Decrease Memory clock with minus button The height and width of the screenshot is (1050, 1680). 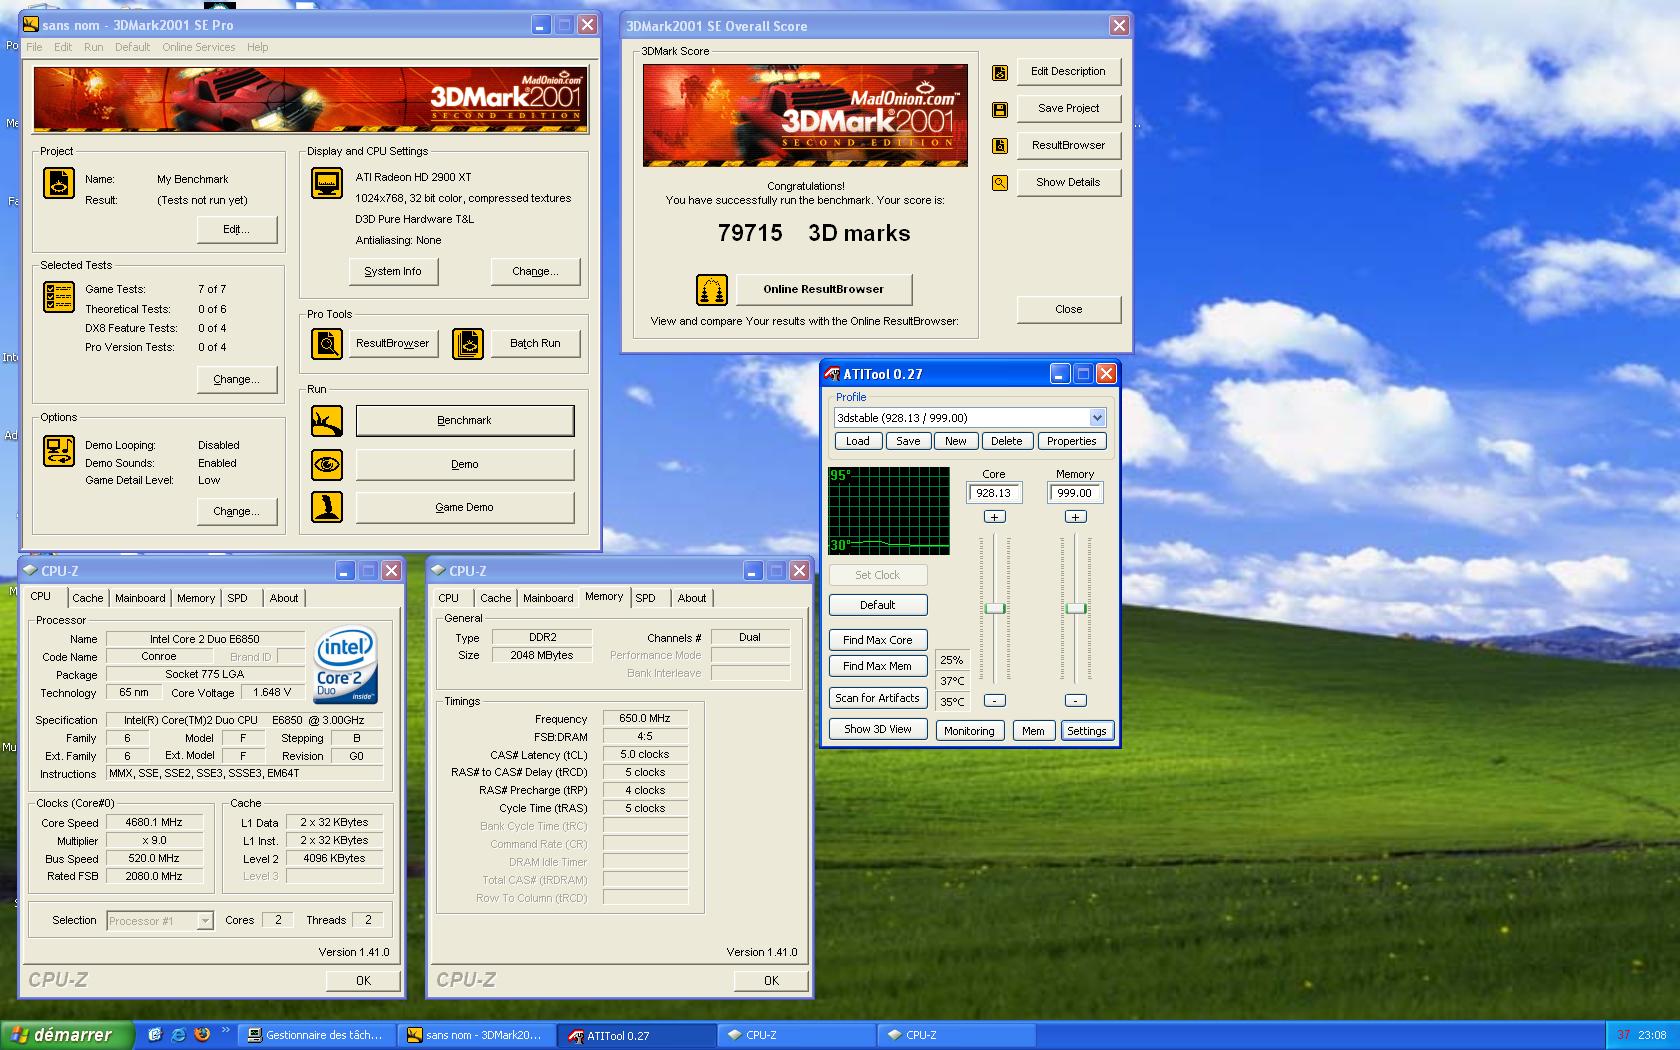coord(1075,700)
